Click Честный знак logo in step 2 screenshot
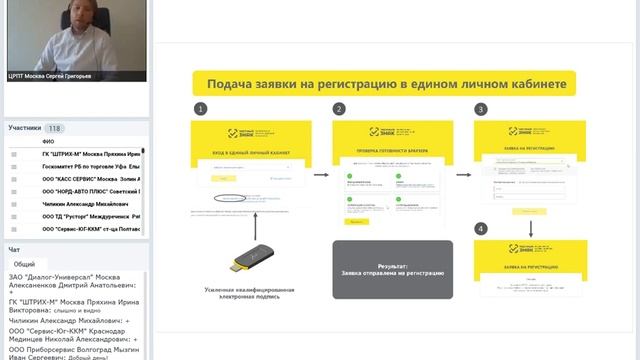Image resolution: width=640 pixels, height=360 pixels. [x=392, y=131]
